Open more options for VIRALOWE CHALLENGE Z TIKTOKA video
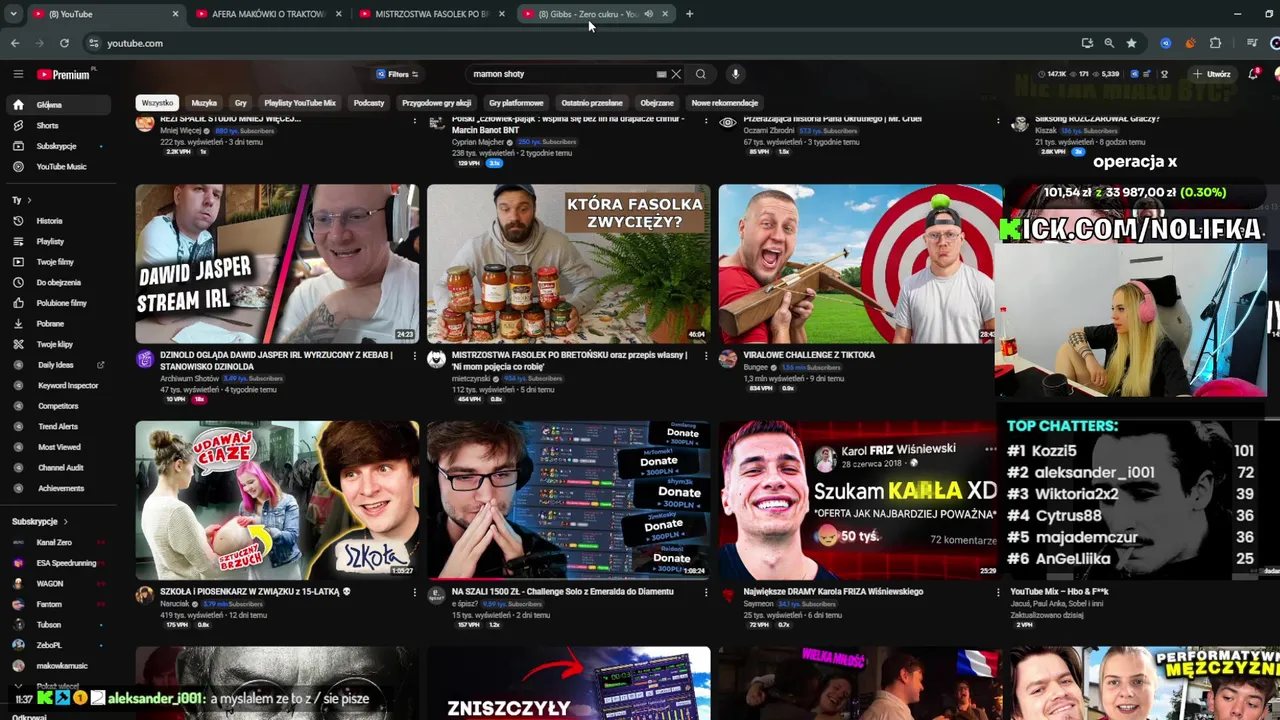 point(997,356)
